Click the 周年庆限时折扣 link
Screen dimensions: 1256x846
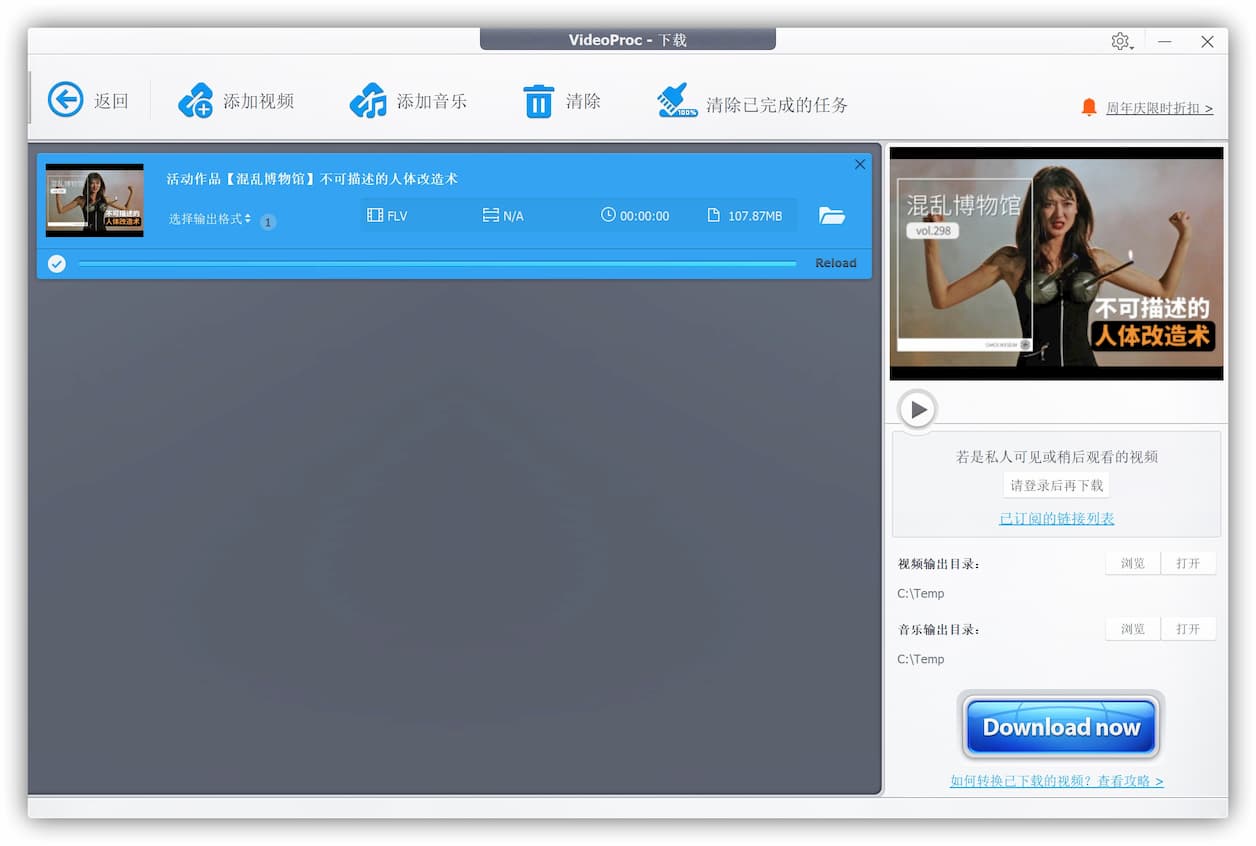[1160, 108]
